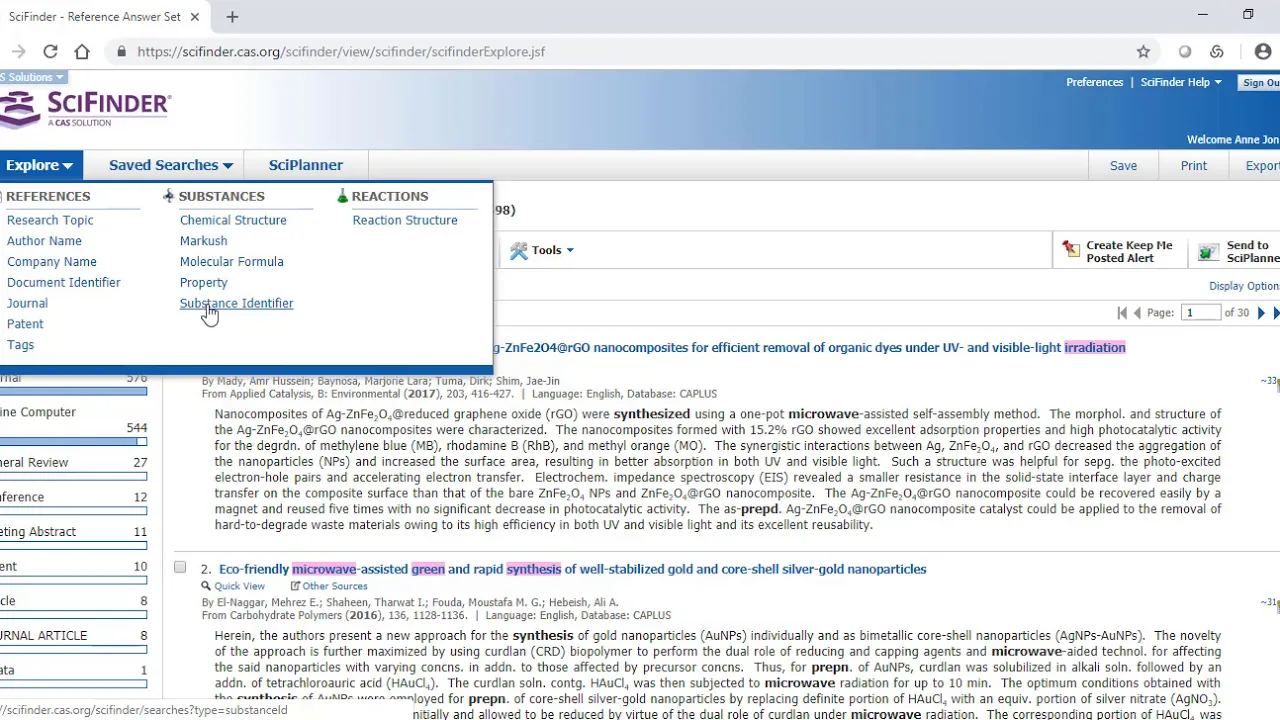Click the SciFinder logo
This screenshot has width=1280, height=720.
(85, 108)
